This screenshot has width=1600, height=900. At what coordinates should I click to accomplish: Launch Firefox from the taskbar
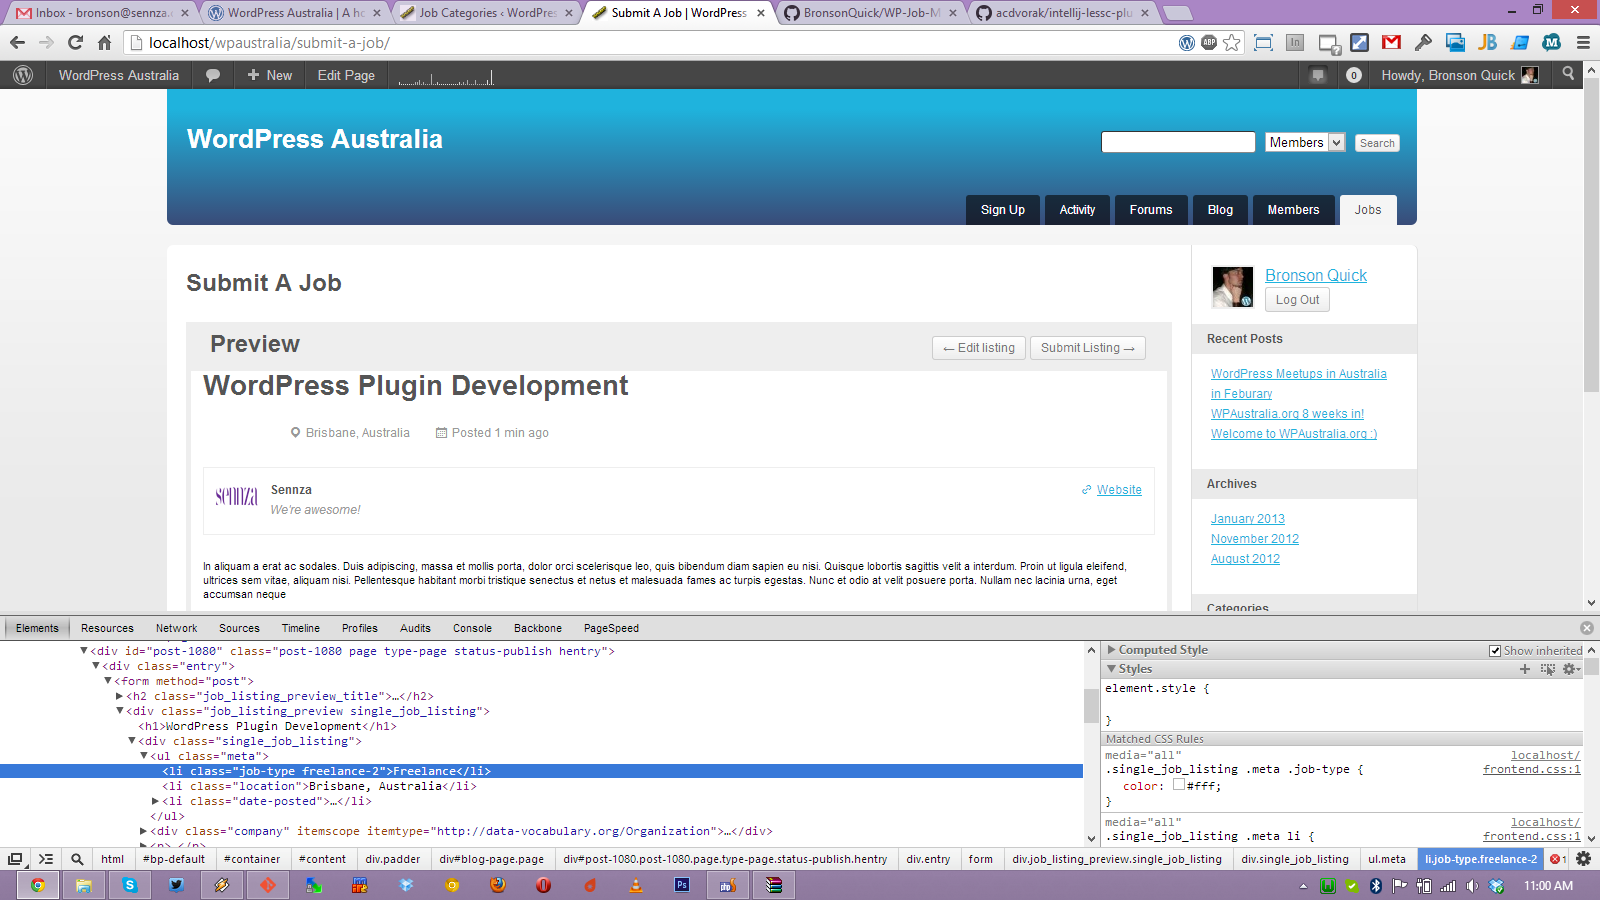498,885
